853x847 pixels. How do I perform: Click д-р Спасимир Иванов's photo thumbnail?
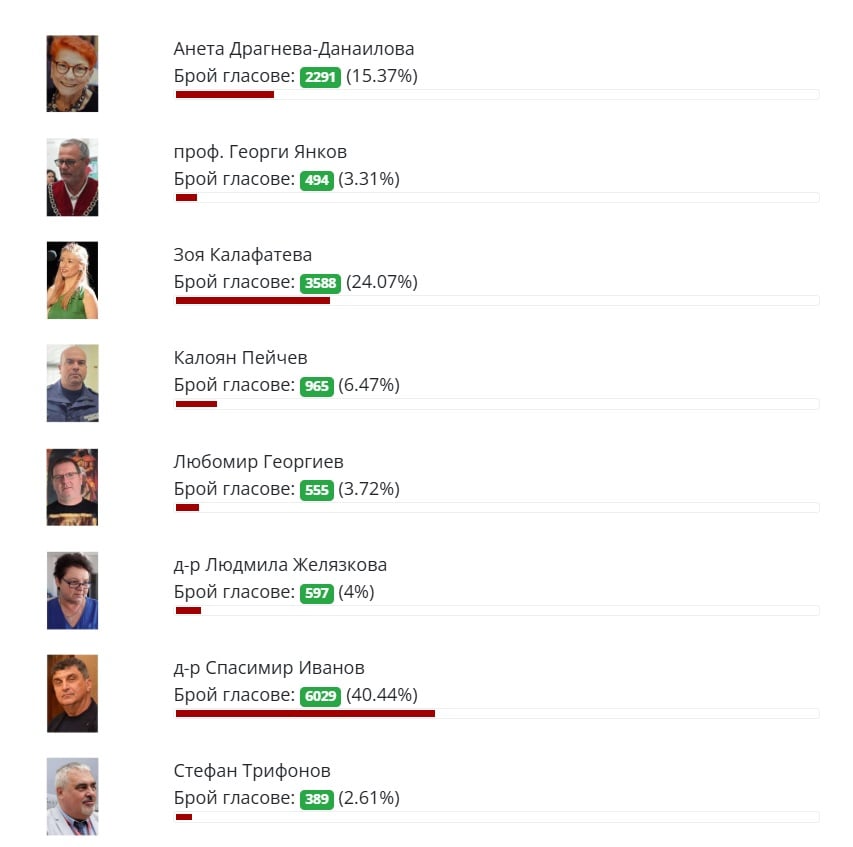pos(72,693)
